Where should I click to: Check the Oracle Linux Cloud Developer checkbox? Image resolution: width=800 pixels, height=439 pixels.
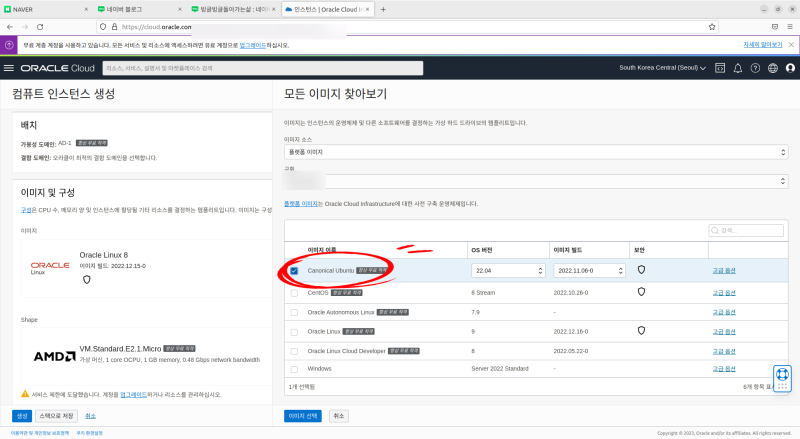pos(294,351)
